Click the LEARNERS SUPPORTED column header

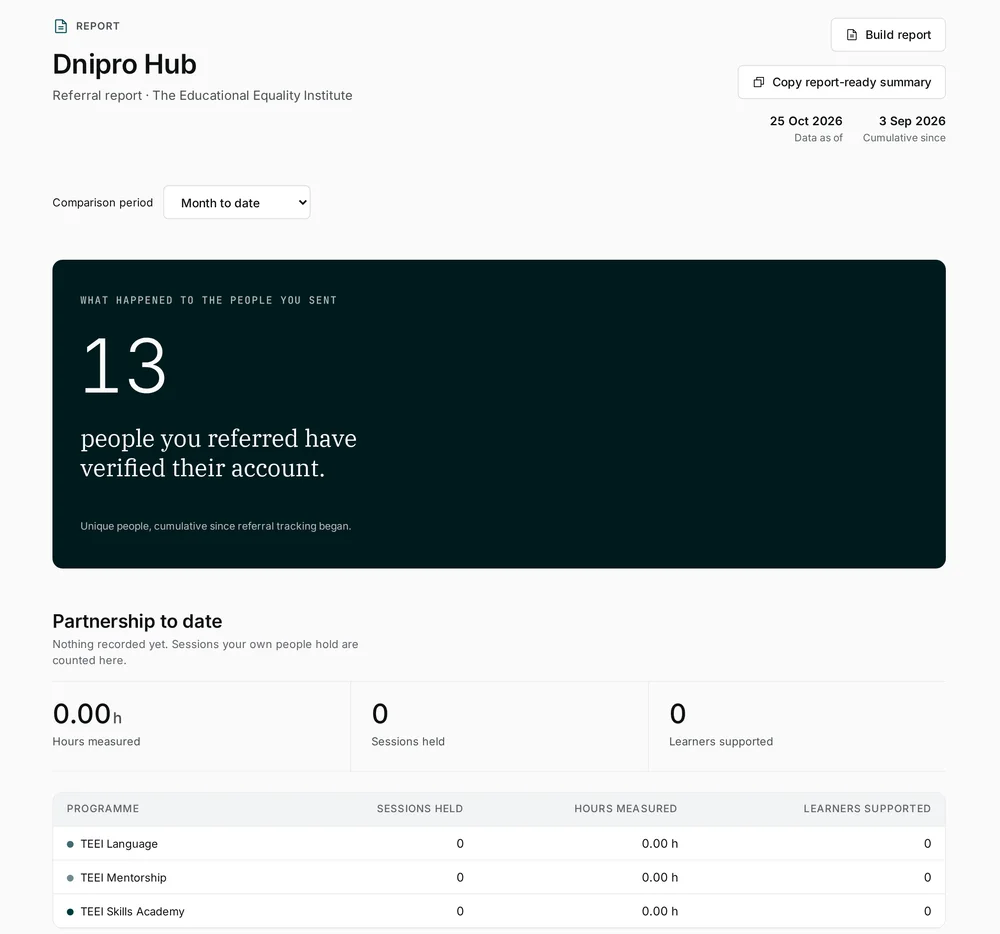867,808
